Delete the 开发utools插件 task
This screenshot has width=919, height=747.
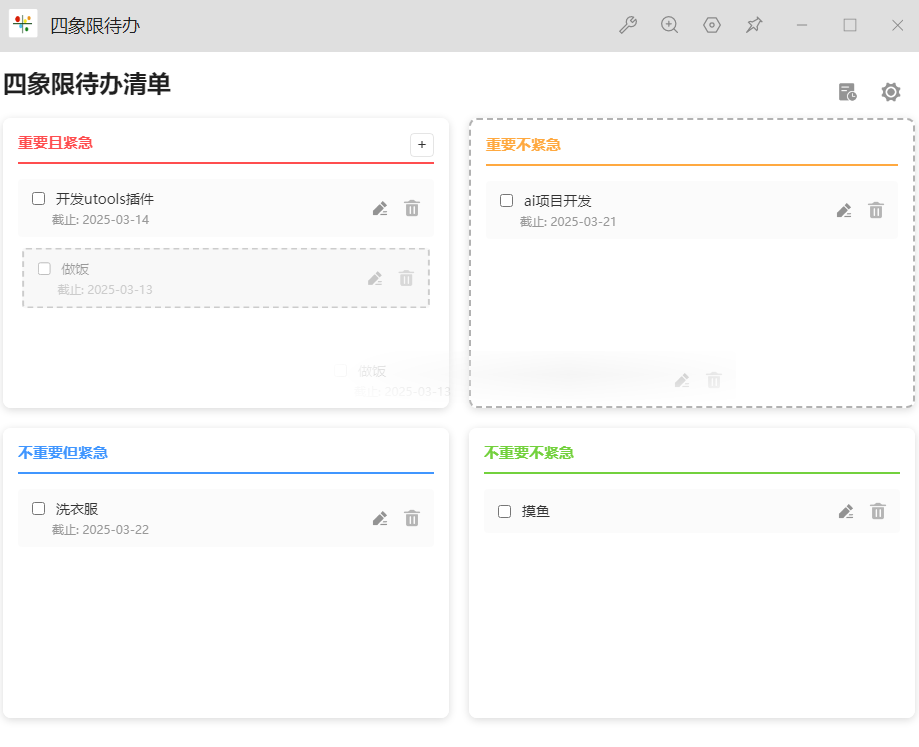click(x=412, y=209)
